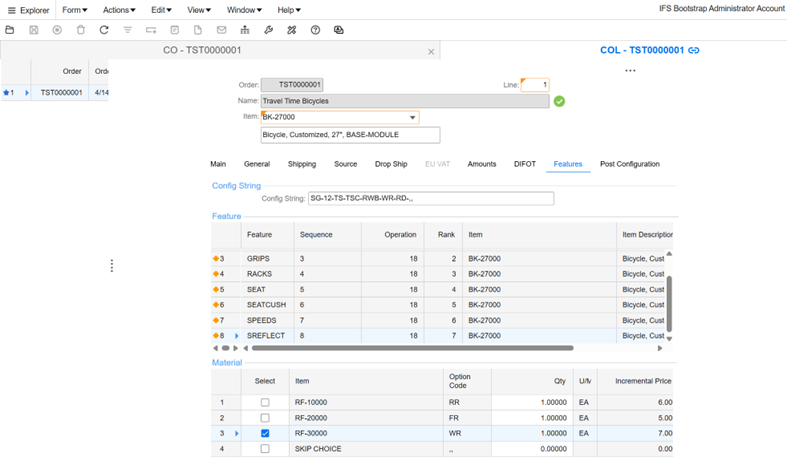Open the Actions menu dropdown

pos(119,10)
